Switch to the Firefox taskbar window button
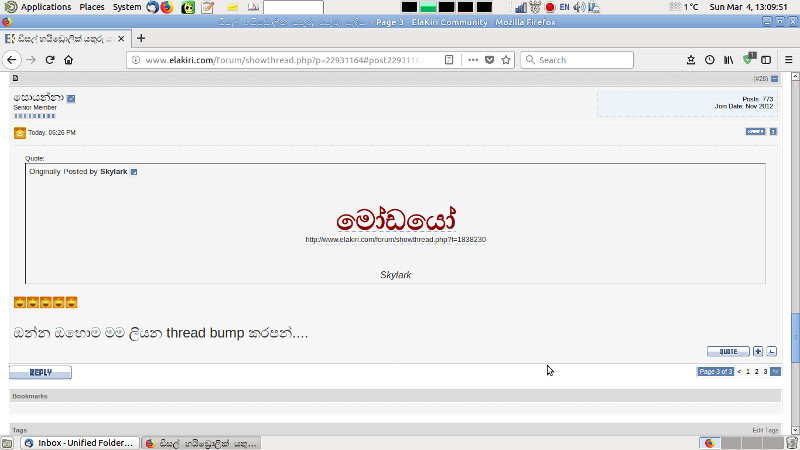Screen dimensions: 800x450 tap(201, 443)
